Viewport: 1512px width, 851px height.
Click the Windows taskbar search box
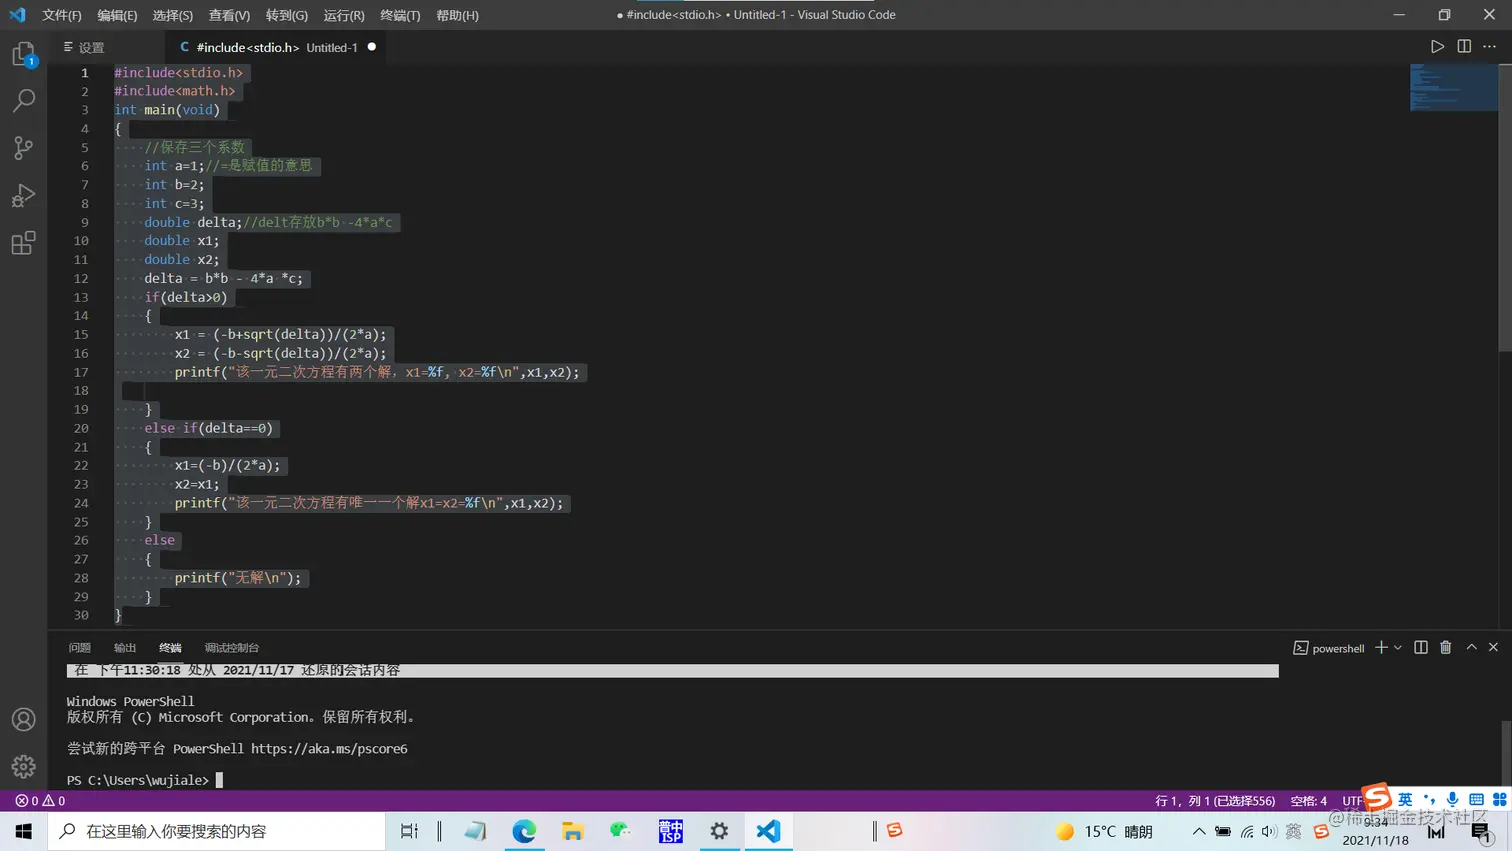(217, 831)
